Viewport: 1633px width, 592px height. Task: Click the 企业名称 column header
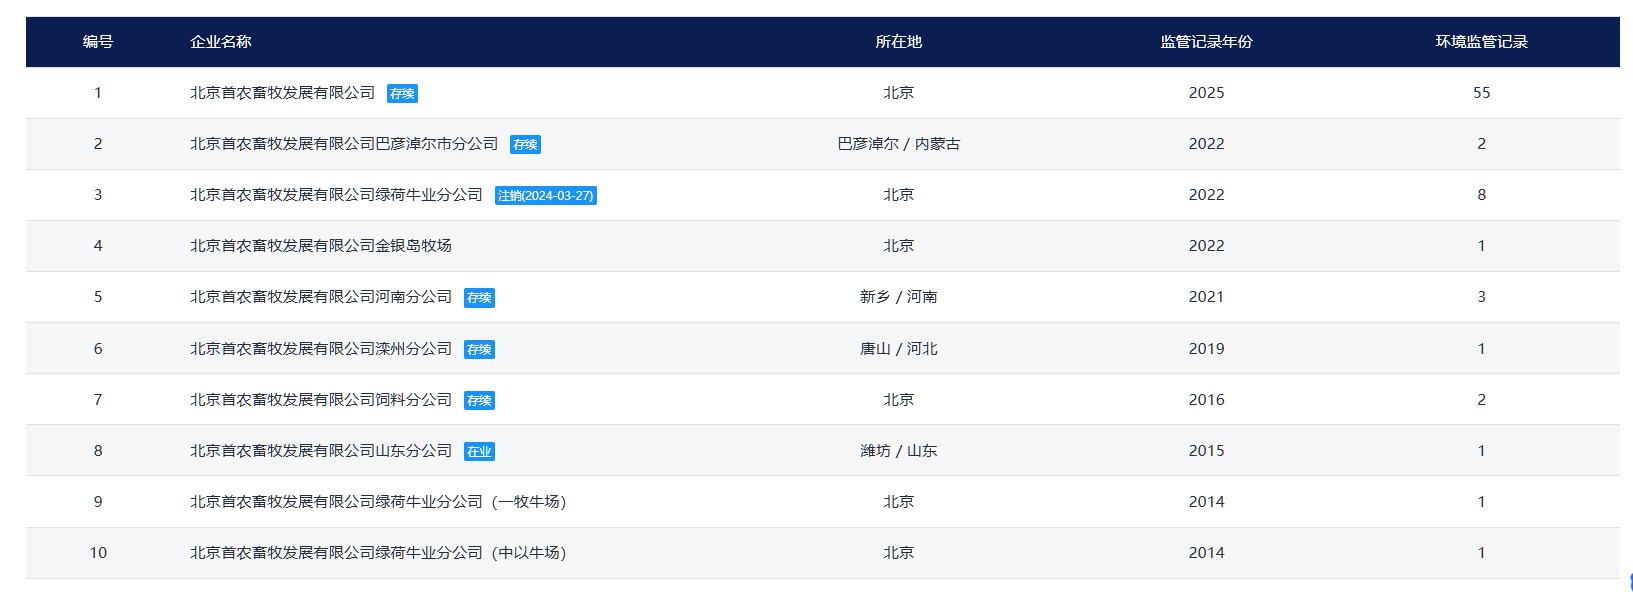pyautogui.click(x=221, y=42)
